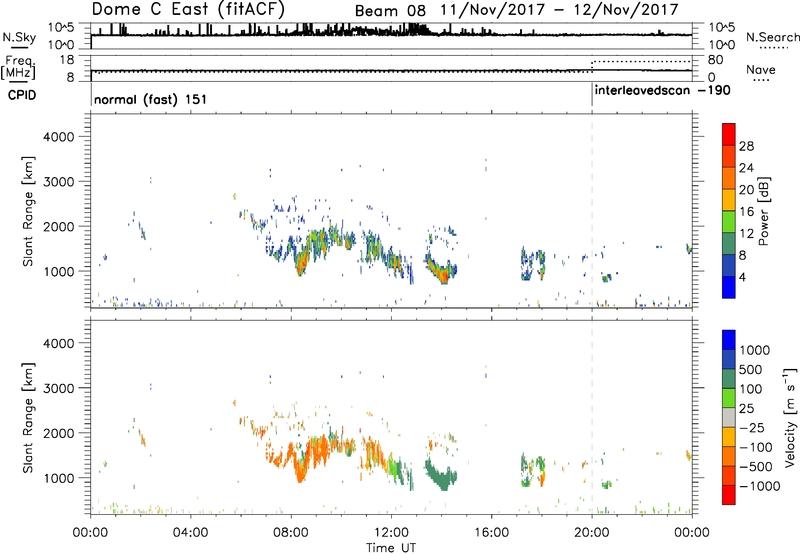Click the '20:00' time axis tick label
This screenshot has width=800, height=554.
pyautogui.click(x=592, y=533)
